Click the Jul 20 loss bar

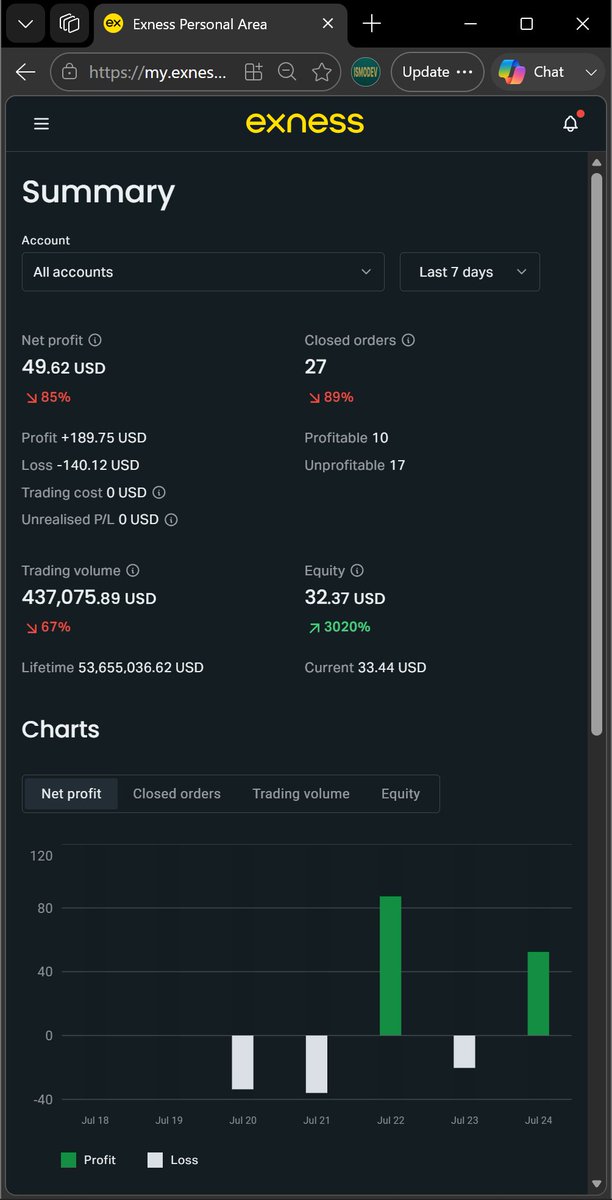[x=243, y=1062]
